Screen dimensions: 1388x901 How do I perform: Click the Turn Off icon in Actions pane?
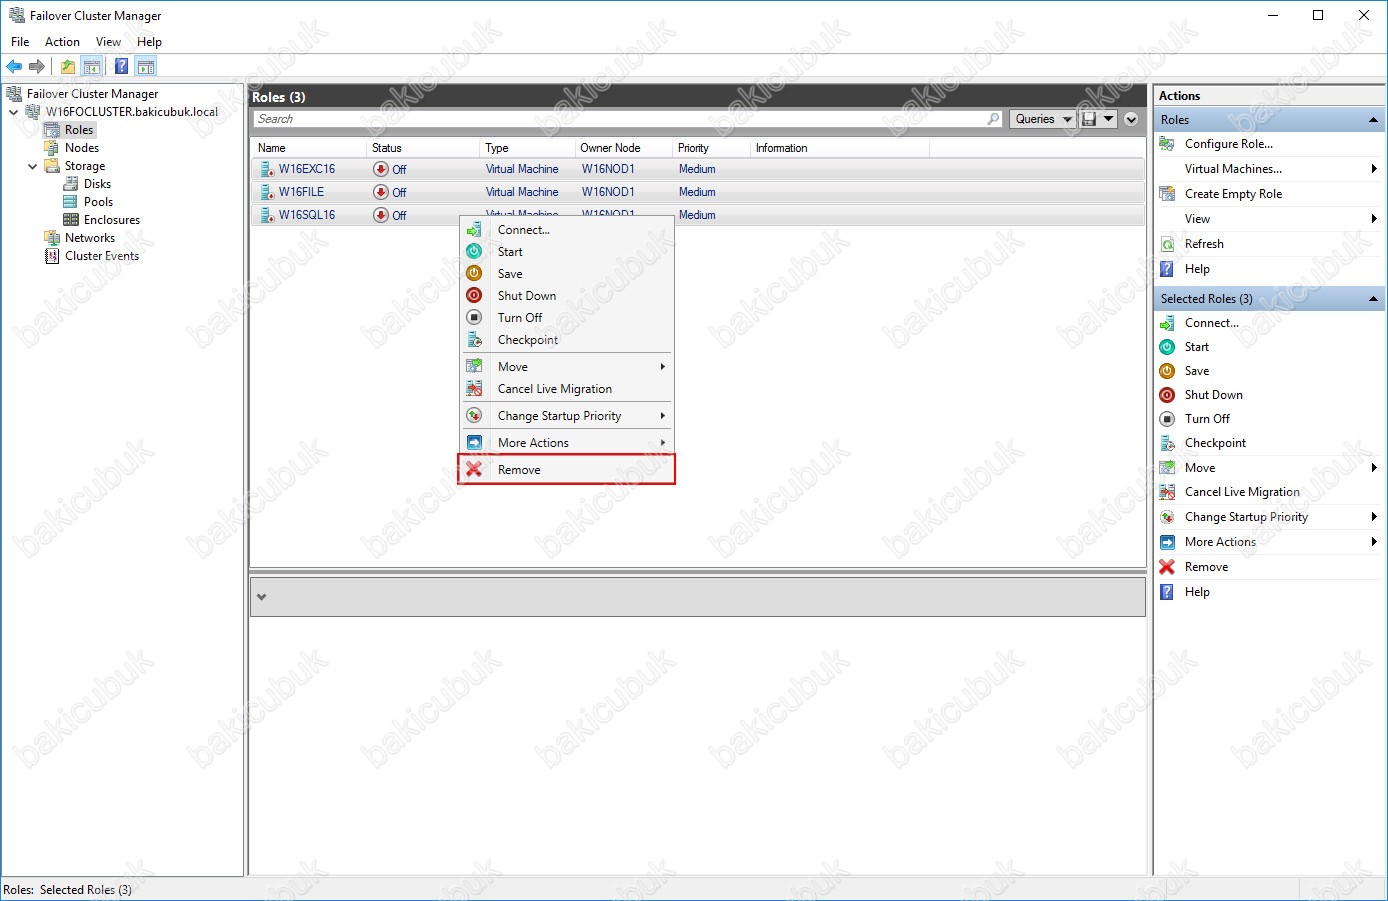(1167, 419)
